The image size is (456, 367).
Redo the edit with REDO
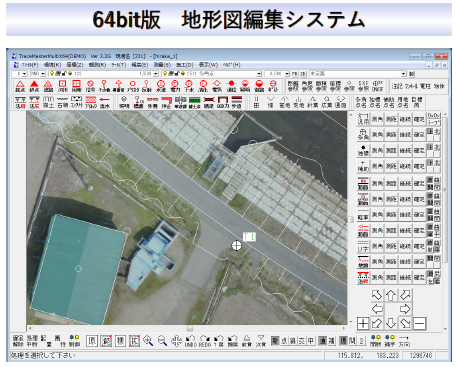[x=205, y=341]
